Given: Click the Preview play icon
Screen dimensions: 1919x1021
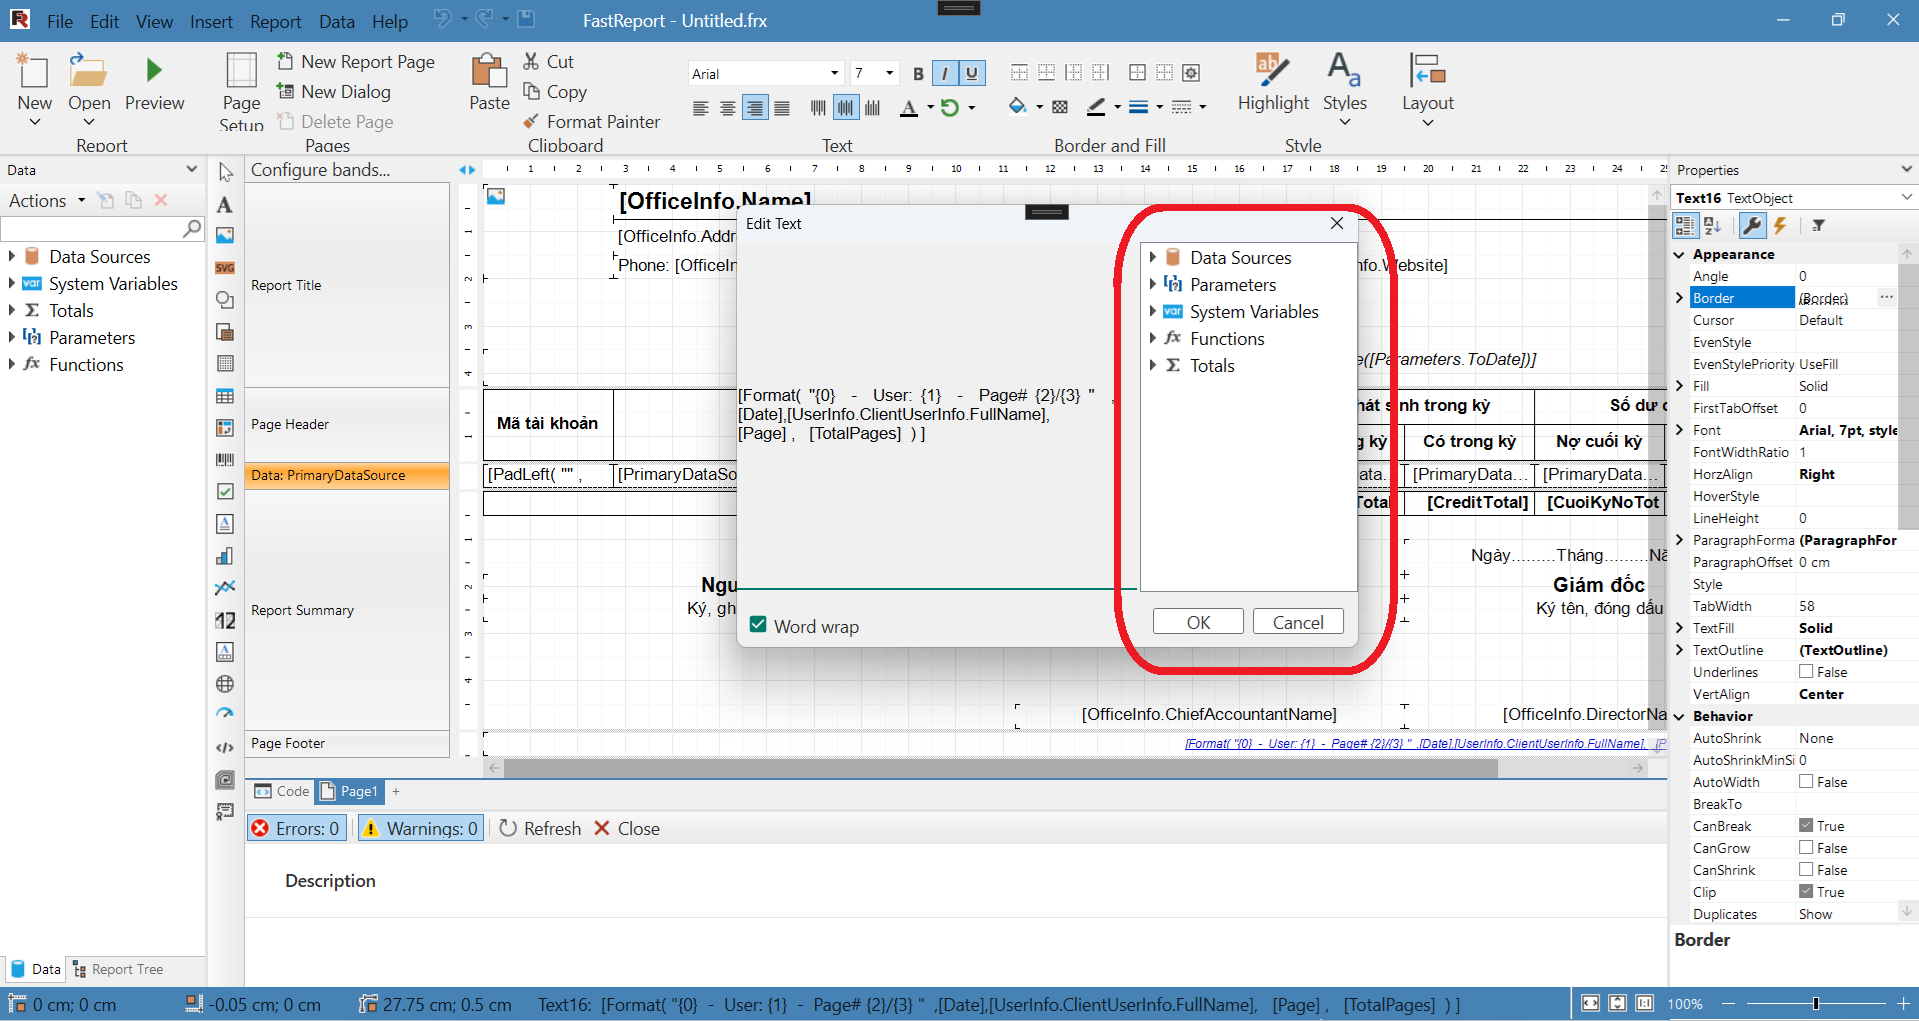Looking at the screenshot, I should (x=154, y=71).
